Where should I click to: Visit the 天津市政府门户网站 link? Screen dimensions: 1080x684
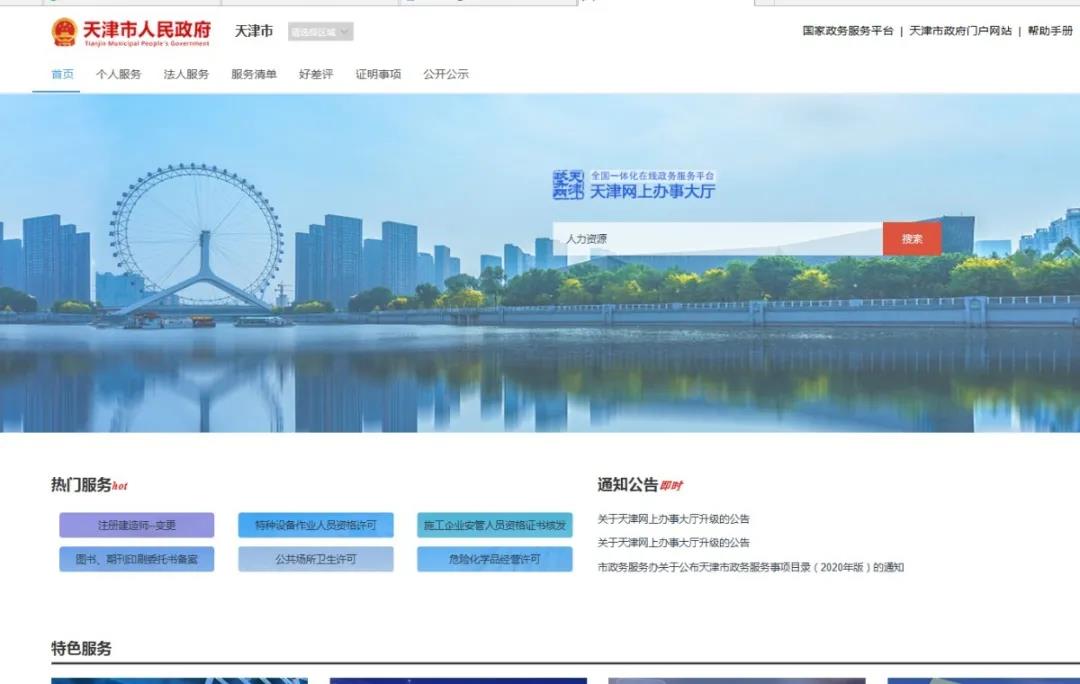point(960,31)
